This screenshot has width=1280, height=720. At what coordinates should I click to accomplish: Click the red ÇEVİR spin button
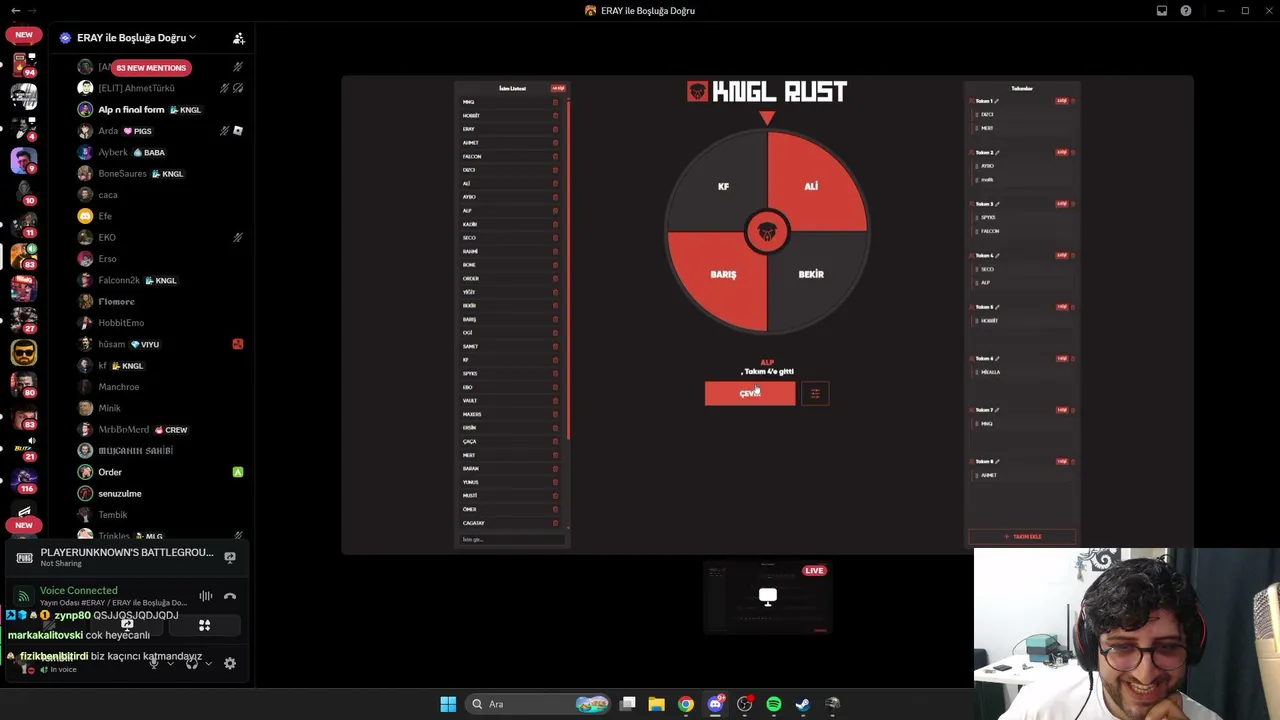750,393
